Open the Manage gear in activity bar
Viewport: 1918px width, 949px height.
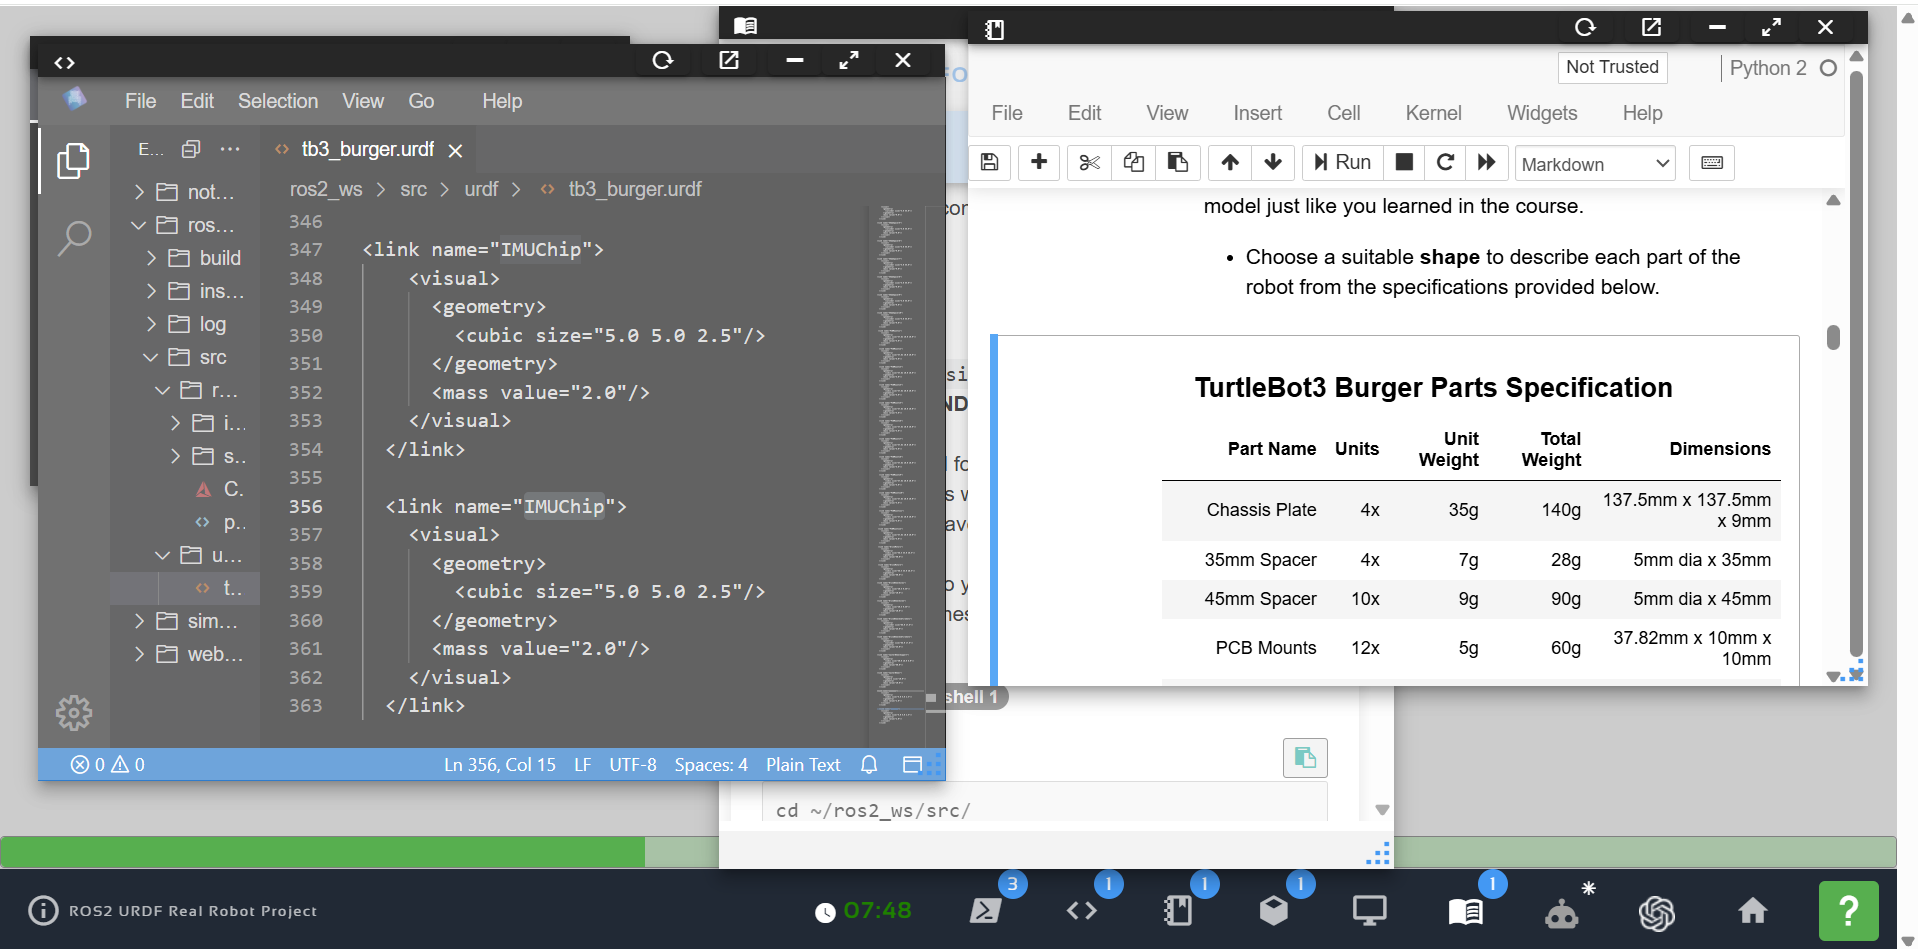point(74,713)
